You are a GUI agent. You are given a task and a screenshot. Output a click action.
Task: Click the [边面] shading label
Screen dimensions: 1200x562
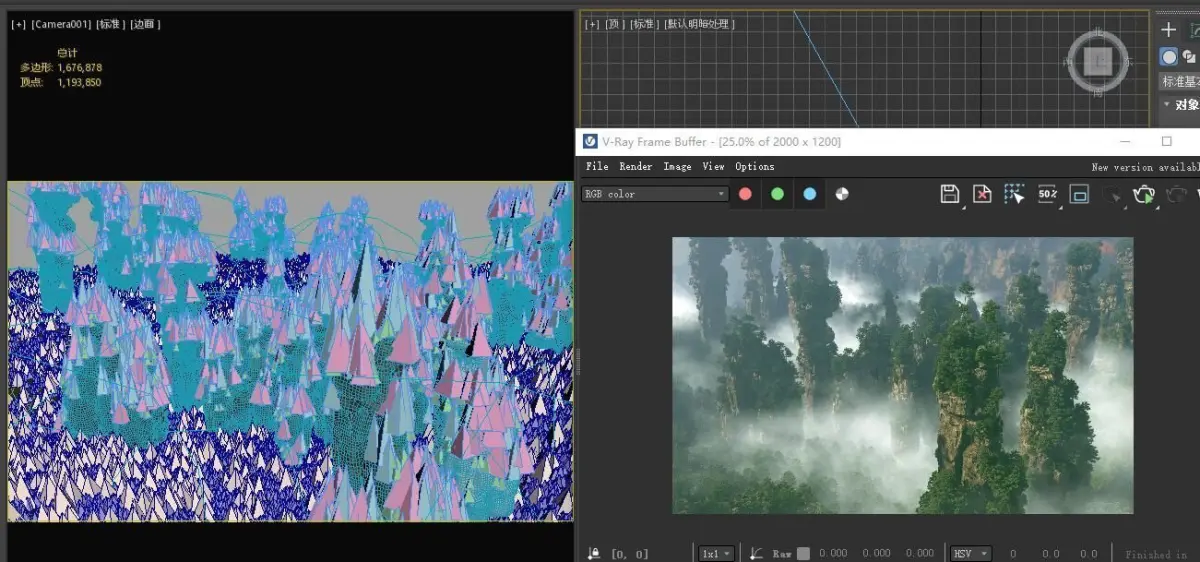[x=145, y=24]
